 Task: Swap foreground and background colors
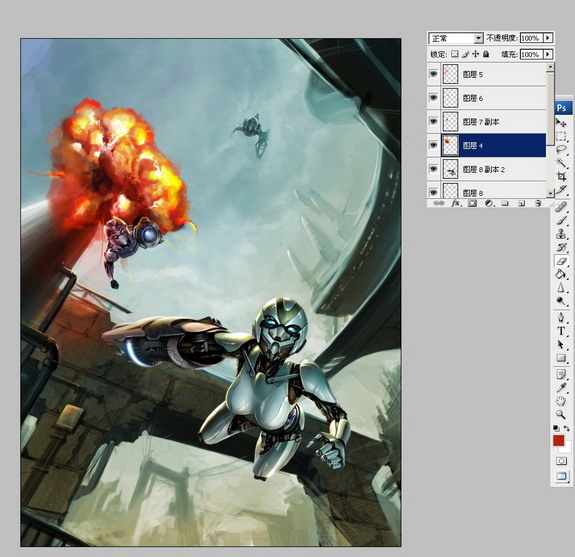point(567,428)
